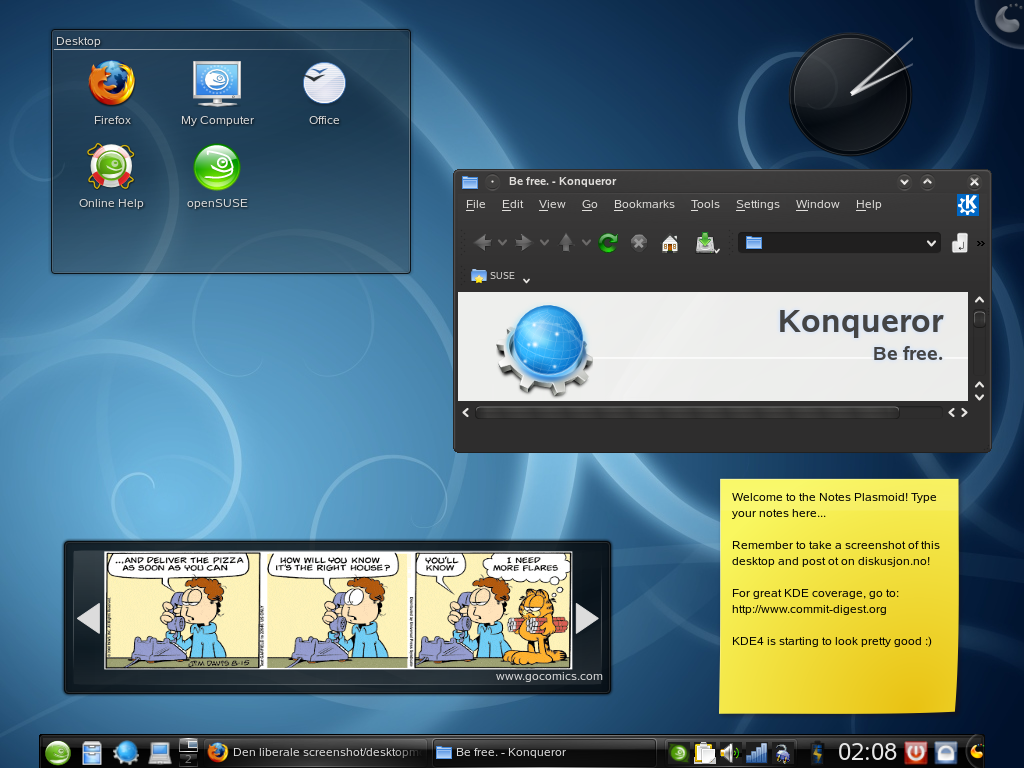Open the Edit menu in Konqueror
Viewport: 1024px width, 768px height.
pyautogui.click(x=513, y=204)
